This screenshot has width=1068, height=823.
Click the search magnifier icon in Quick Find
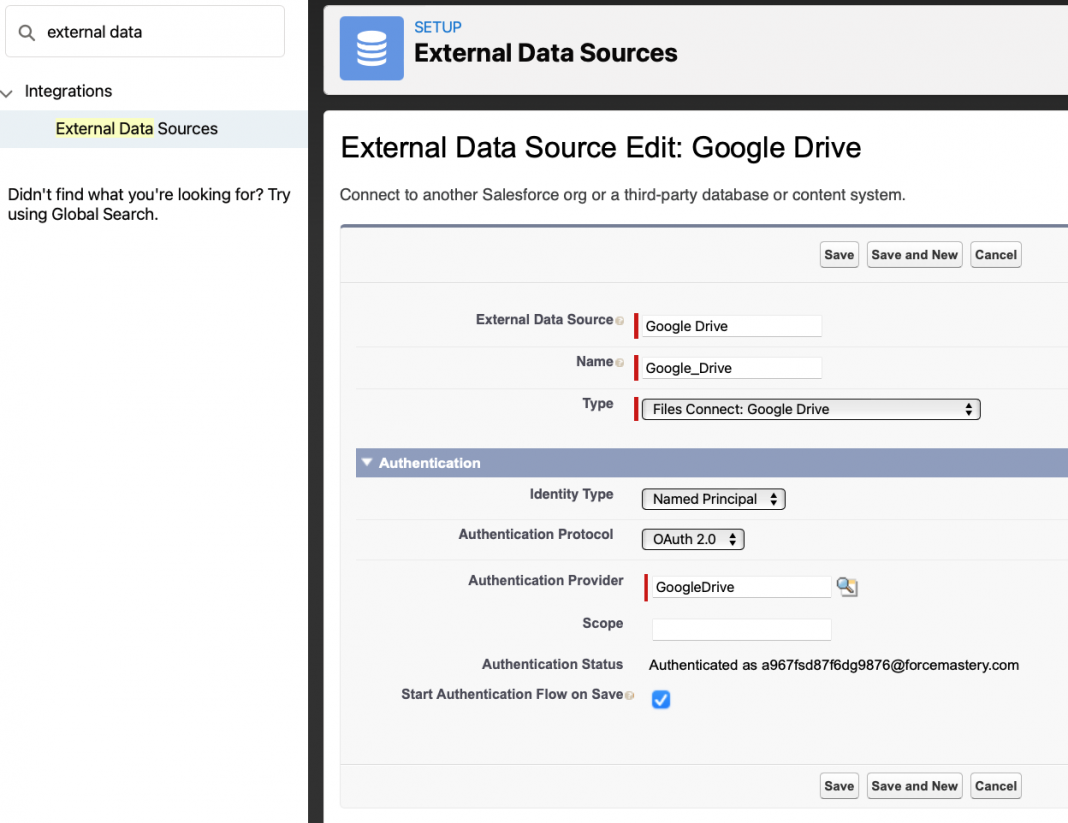click(x=27, y=32)
